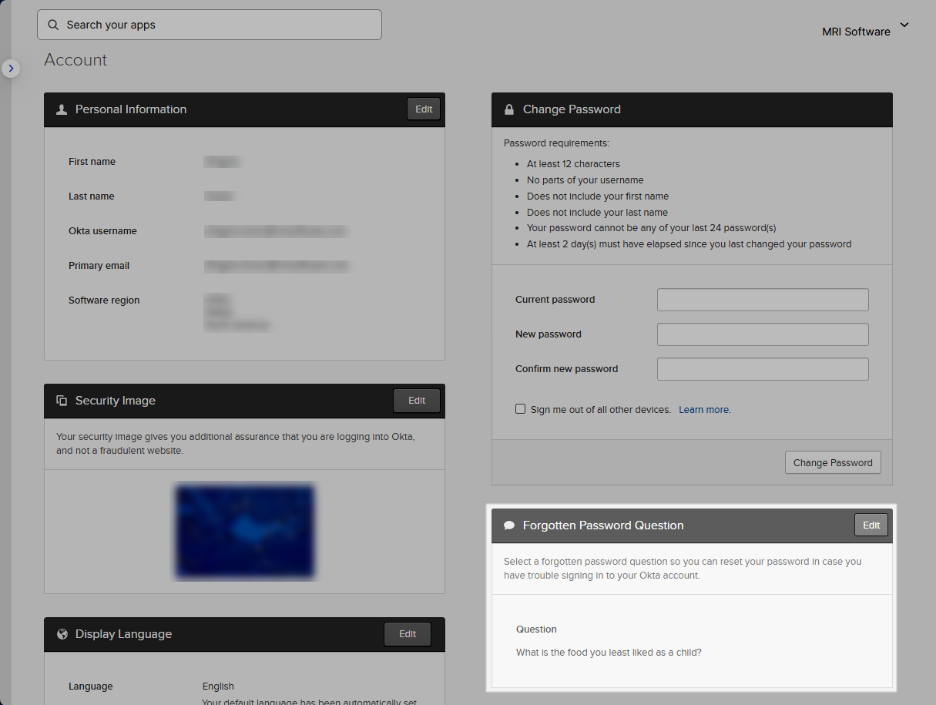Expand the left sidebar arrow
The width and height of the screenshot is (936, 705).
point(11,69)
